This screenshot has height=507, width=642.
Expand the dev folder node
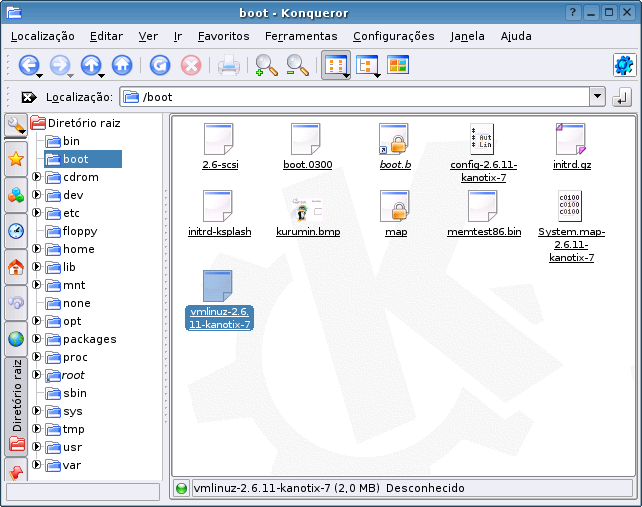37,195
